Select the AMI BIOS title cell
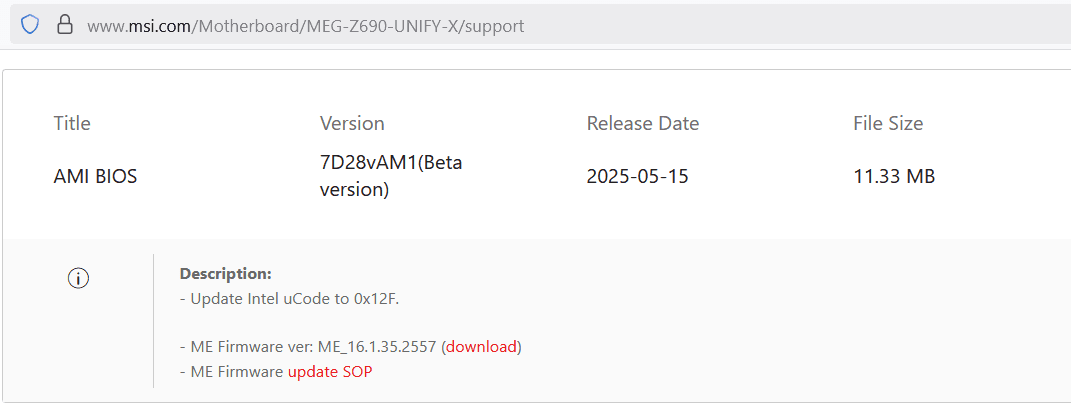Viewport: 1071px width, 404px height. click(95, 177)
